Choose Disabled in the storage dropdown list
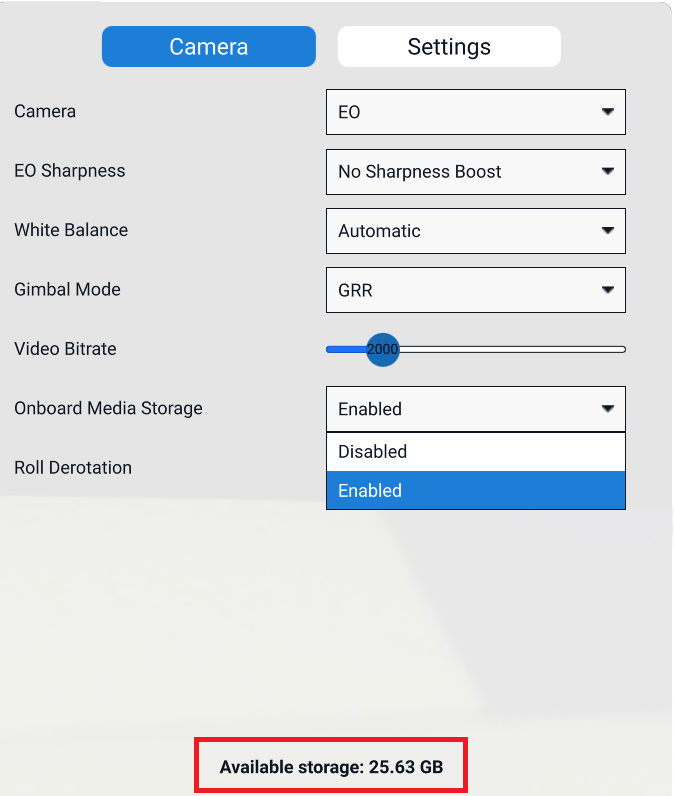Screen dimensions: 674x796 pyautogui.click(x=475, y=451)
